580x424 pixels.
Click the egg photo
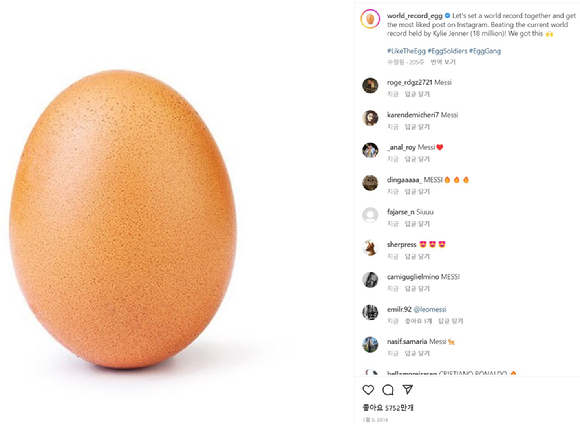click(x=123, y=219)
